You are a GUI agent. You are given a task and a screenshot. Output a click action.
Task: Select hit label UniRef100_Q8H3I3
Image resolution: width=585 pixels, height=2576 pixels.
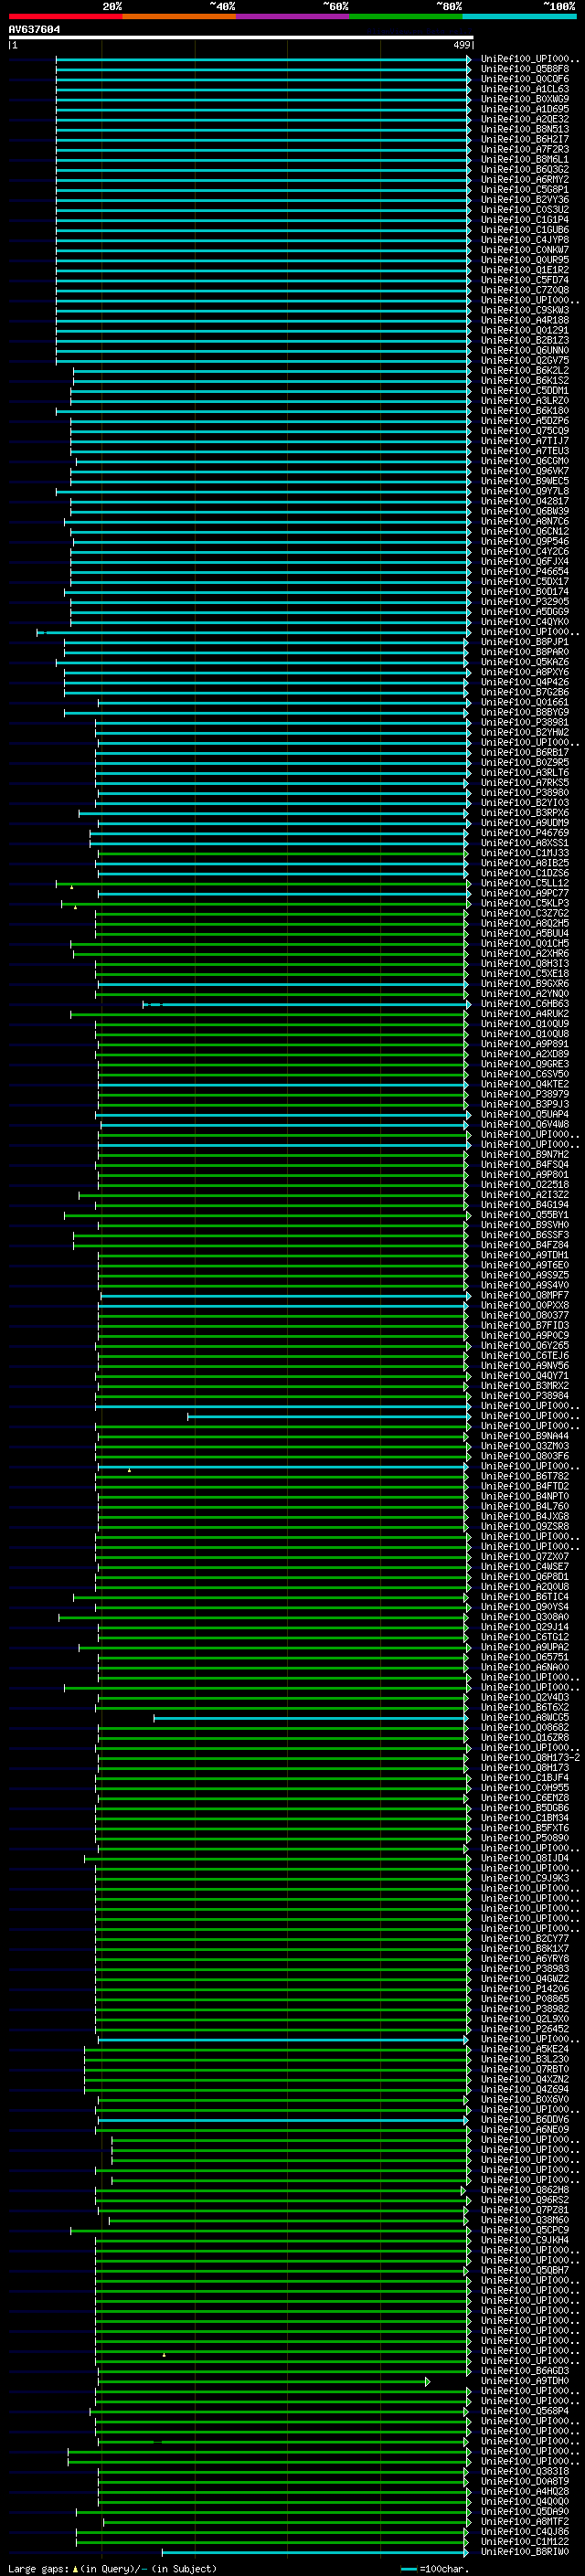click(x=524, y=963)
